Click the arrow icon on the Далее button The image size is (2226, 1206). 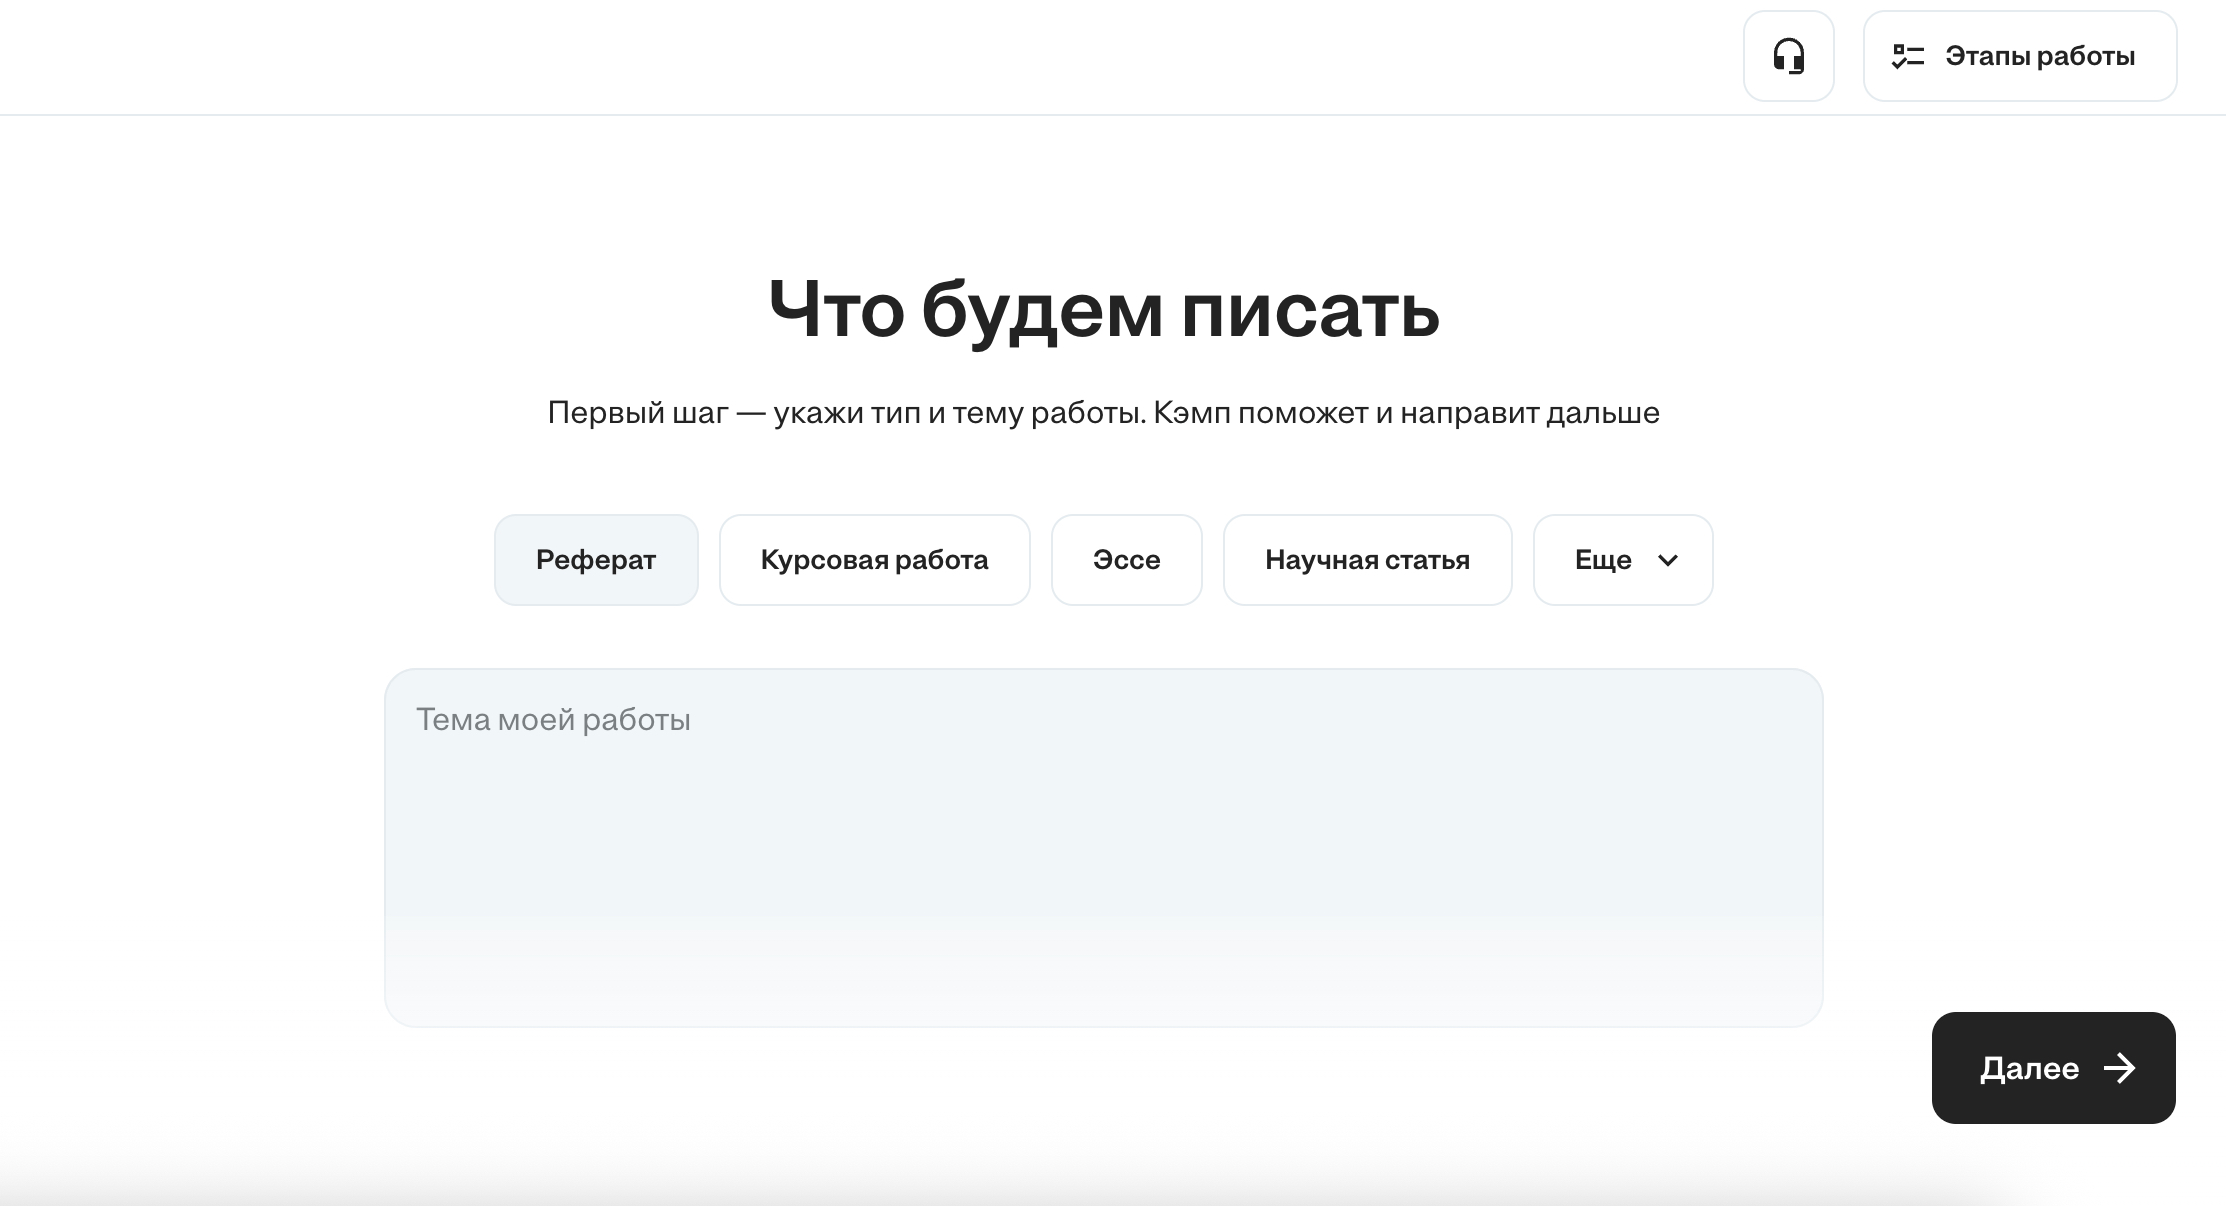point(2119,1068)
